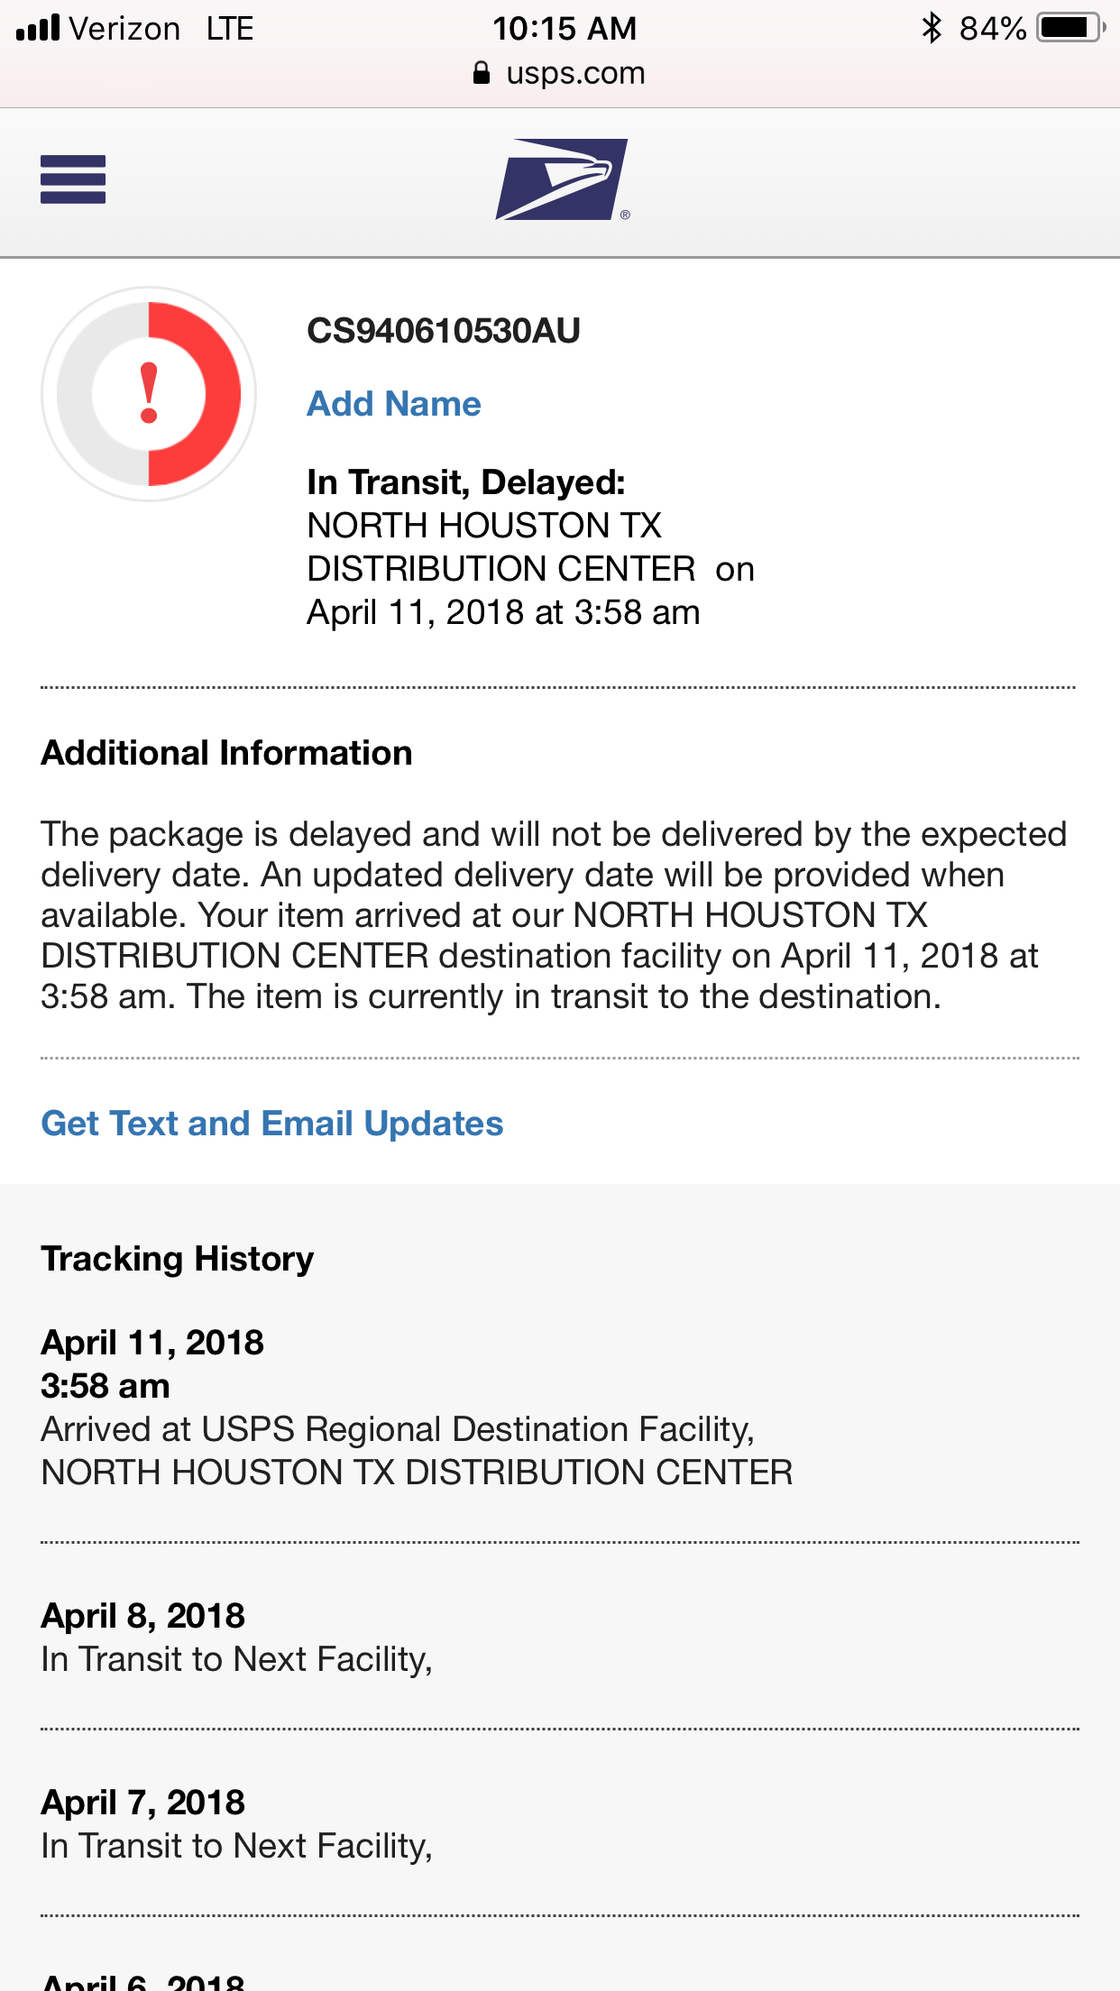The width and height of the screenshot is (1120, 1991).
Task: Tap the Tracking History heading
Action: click(177, 1259)
